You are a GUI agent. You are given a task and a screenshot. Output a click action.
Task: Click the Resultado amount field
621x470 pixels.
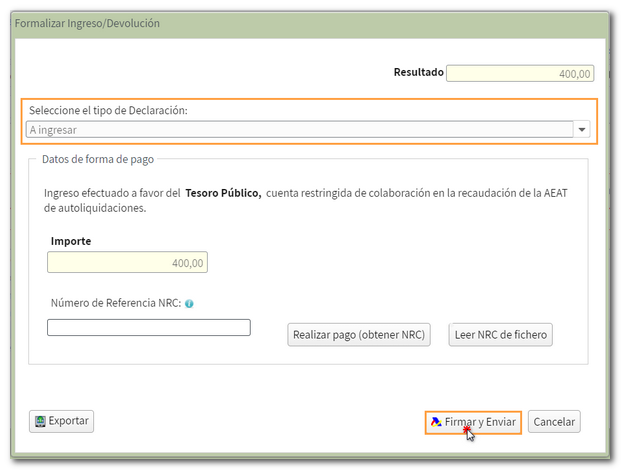point(521,73)
